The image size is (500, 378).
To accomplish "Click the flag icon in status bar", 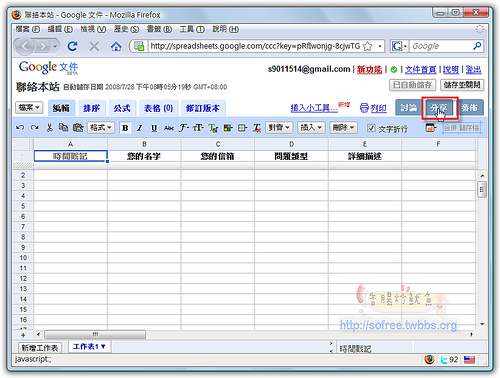I will pos(469,360).
